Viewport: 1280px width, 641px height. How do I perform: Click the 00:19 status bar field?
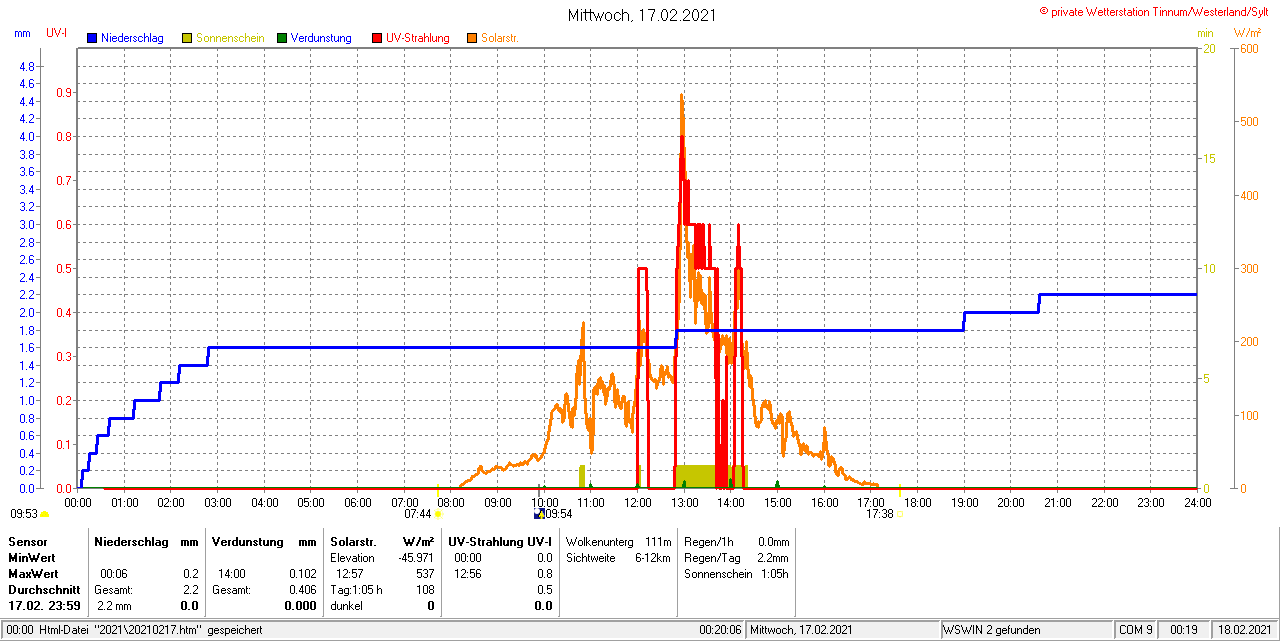pos(1184,630)
